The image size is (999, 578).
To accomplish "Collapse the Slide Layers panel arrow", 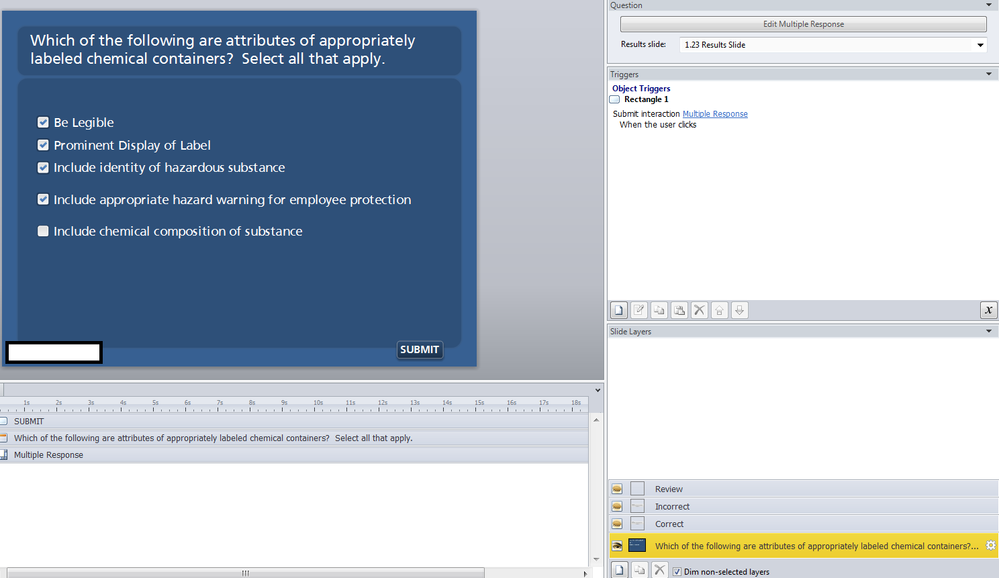I will (x=989, y=331).
